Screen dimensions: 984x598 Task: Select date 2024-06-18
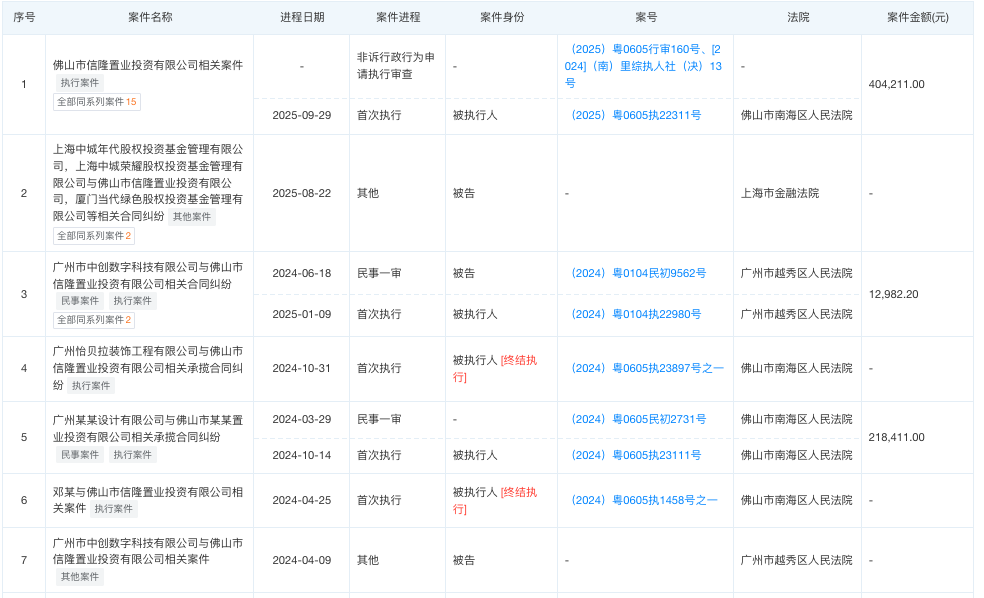tap(302, 274)
